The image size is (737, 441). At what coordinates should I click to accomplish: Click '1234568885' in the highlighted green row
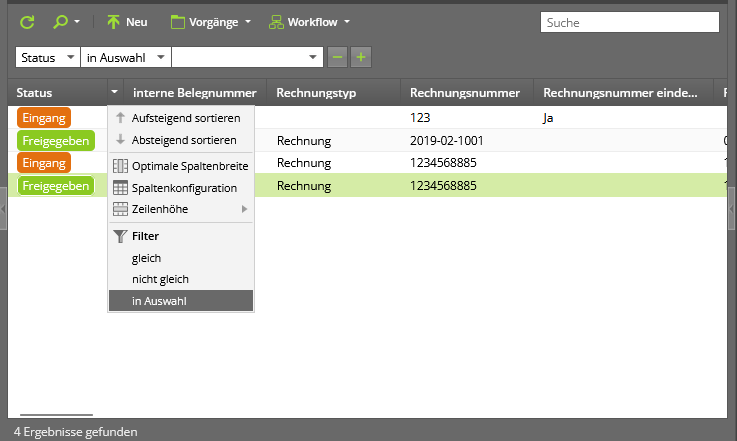tap(443, 186)
